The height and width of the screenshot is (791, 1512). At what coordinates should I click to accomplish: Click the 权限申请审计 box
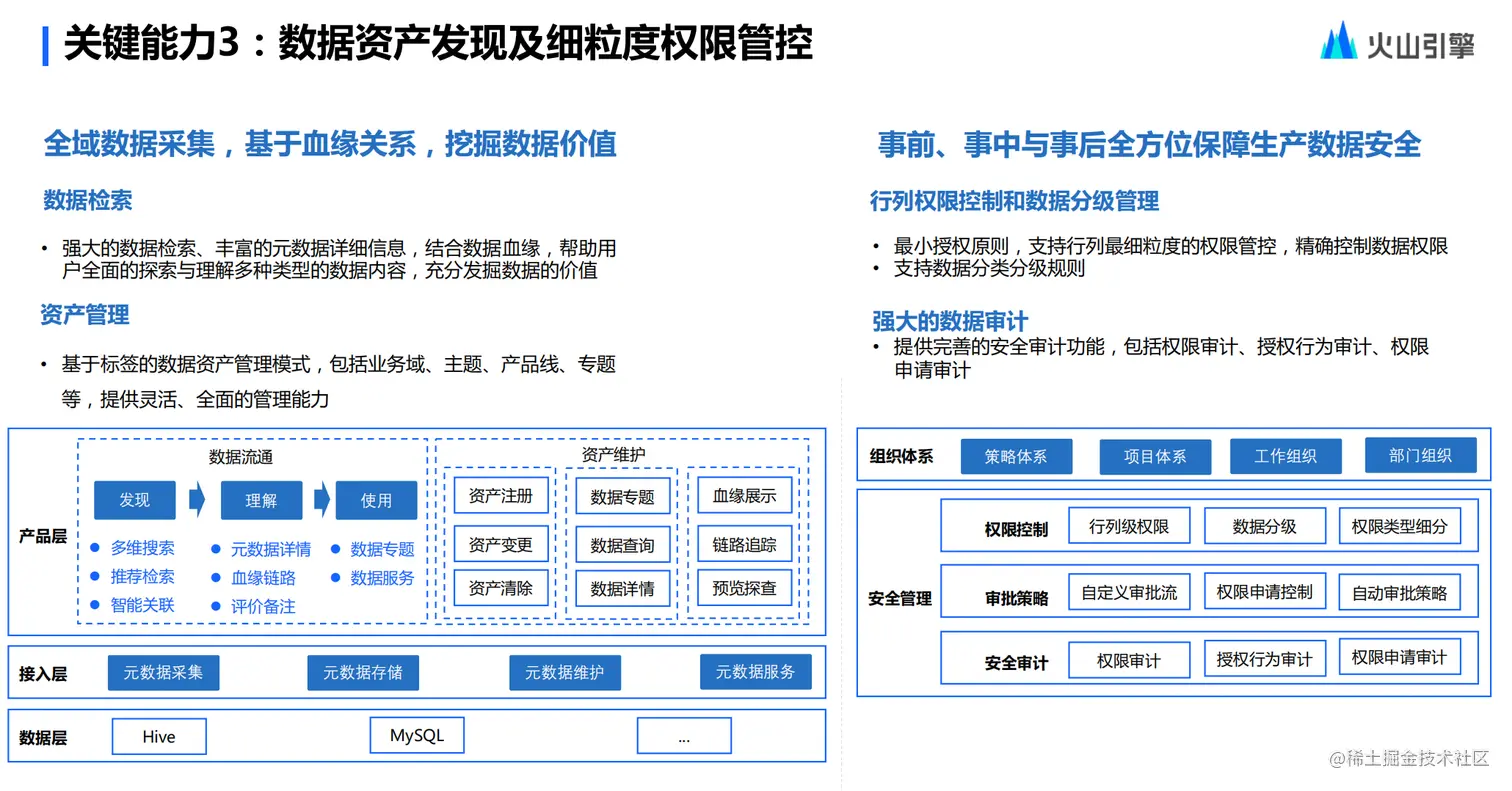coord(1399,657)
